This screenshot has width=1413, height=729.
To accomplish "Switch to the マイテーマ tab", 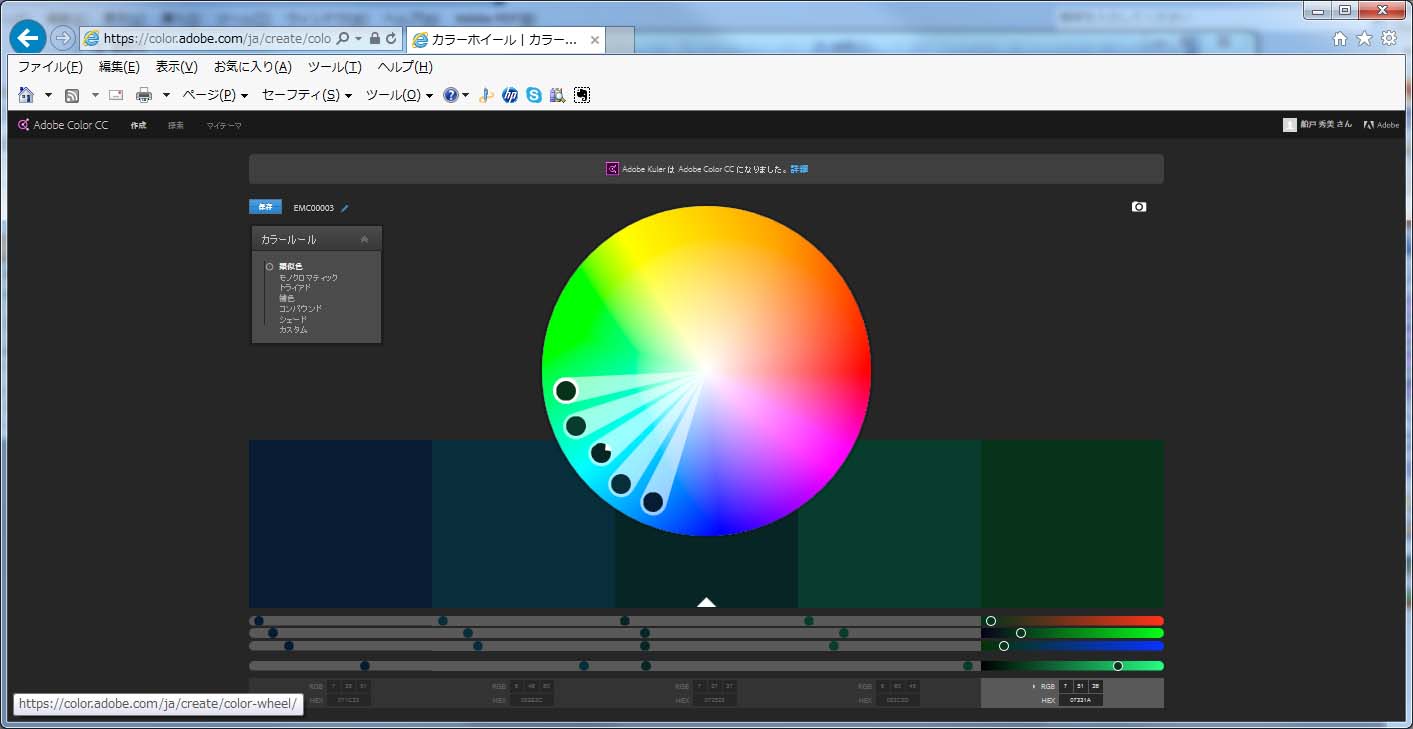I will 224,125.
